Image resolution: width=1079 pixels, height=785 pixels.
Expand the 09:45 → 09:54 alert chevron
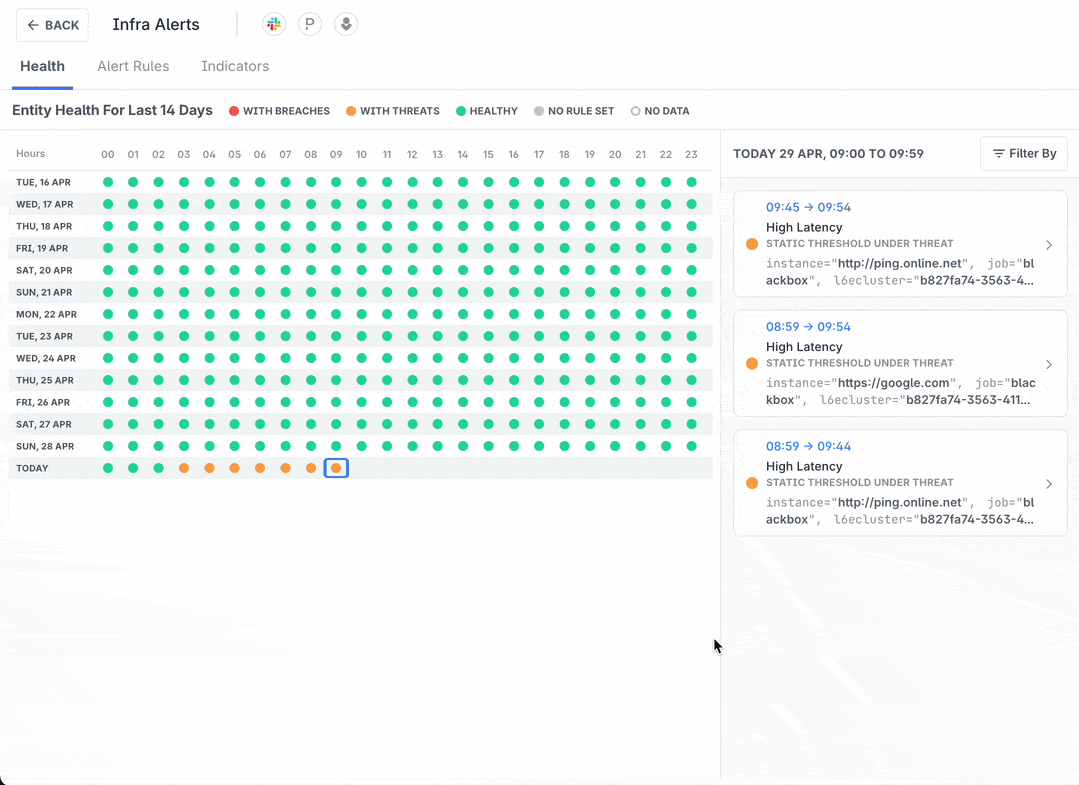pyautogui.click(x=1048, y=245)
